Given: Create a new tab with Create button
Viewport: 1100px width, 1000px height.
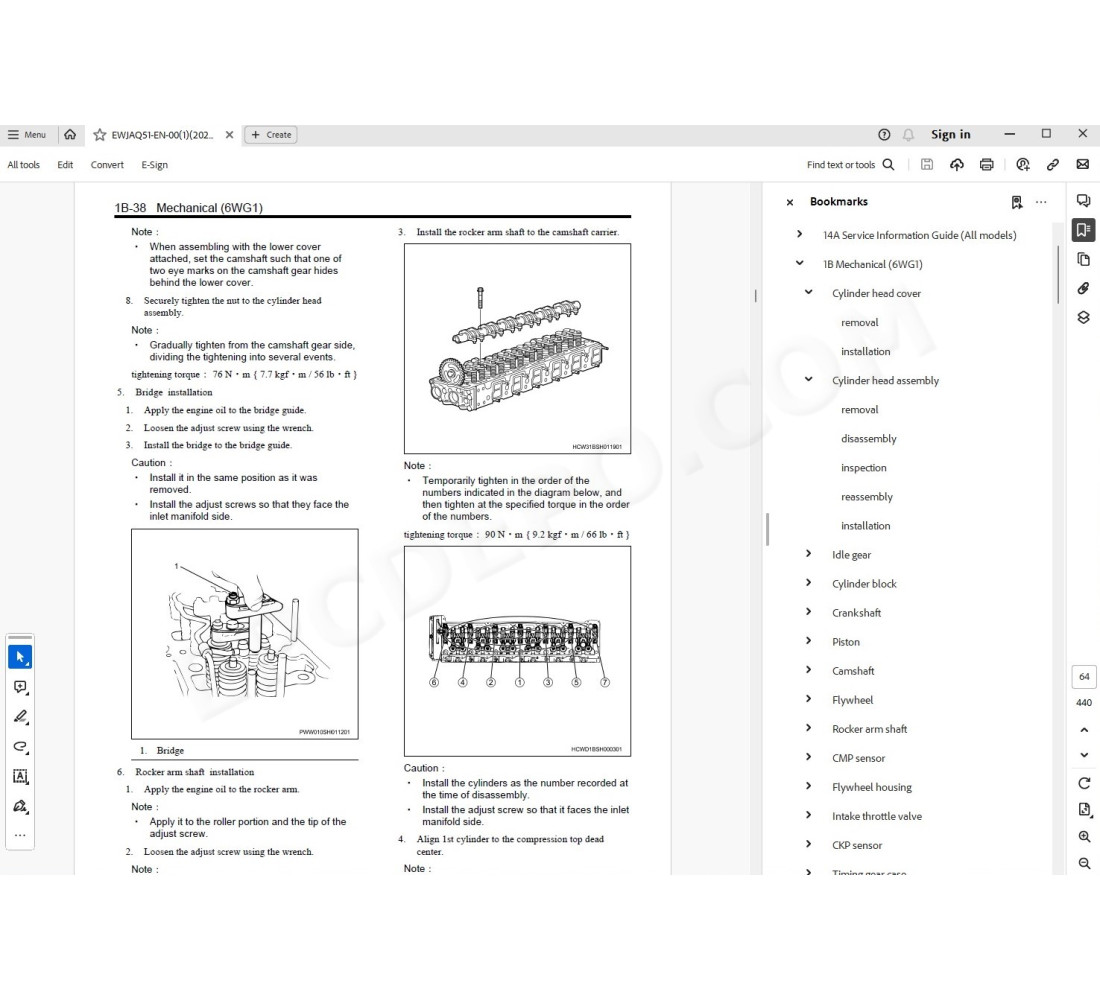Looking at the screenshot, I should [x=271, y=135].
